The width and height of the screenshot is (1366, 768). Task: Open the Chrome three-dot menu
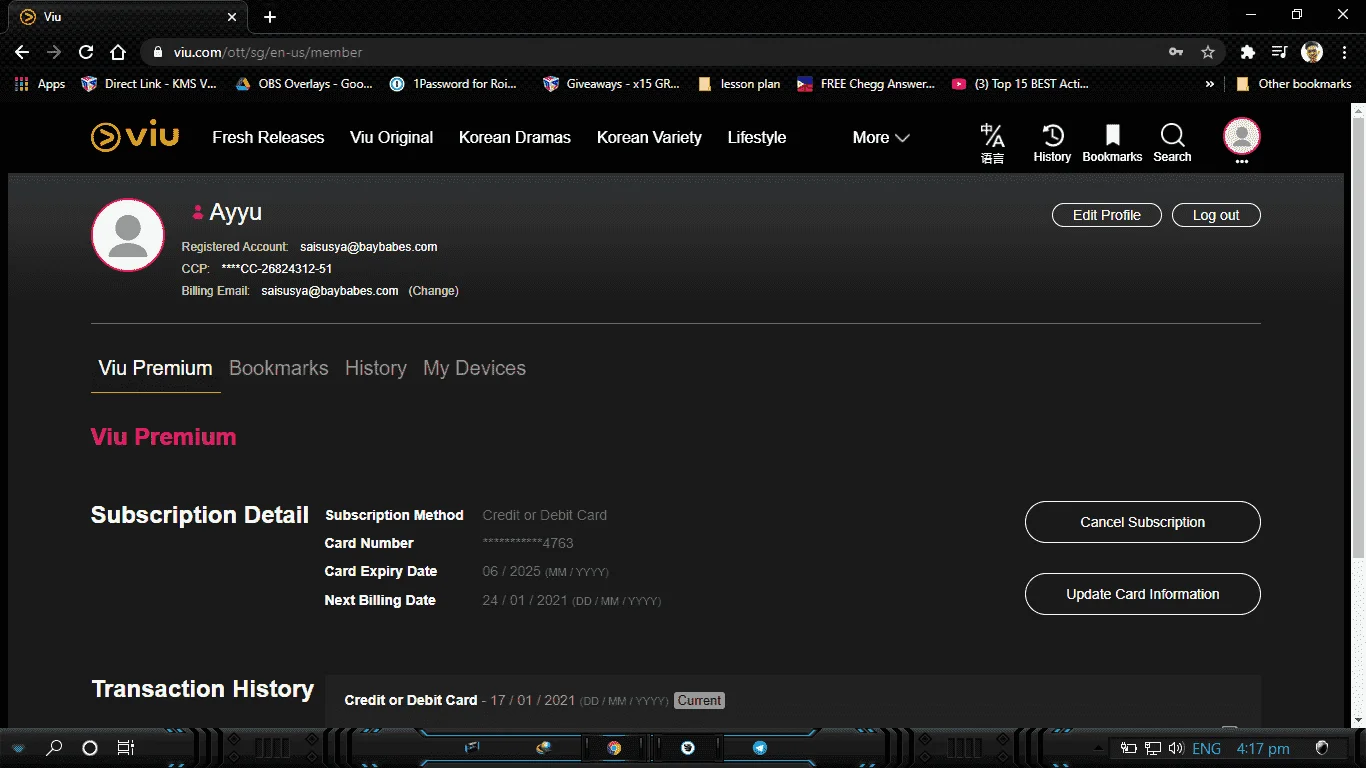tap(1343, 52)
